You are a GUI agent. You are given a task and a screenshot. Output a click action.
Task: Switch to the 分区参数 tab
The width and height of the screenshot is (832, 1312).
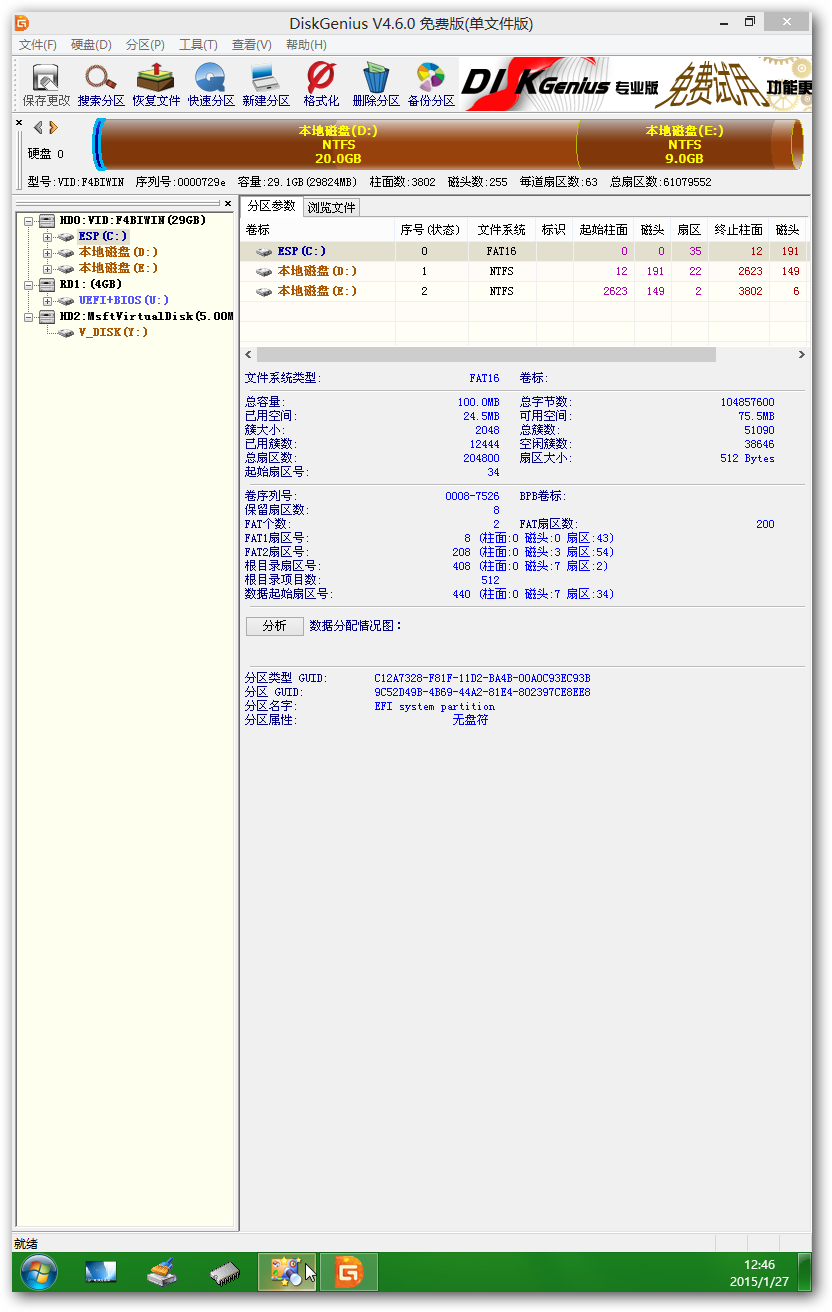pos(271,206)
